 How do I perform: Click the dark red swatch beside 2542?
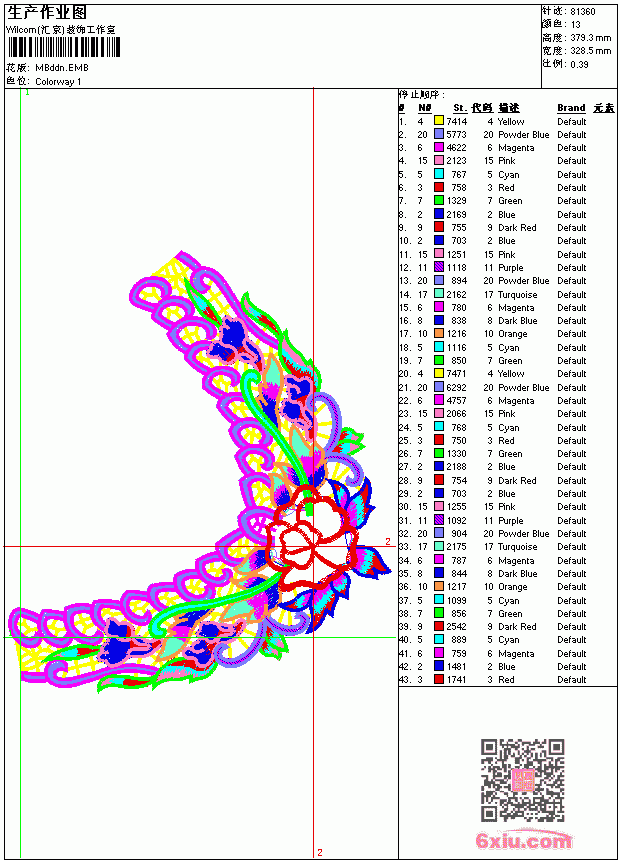coord(439,626)
